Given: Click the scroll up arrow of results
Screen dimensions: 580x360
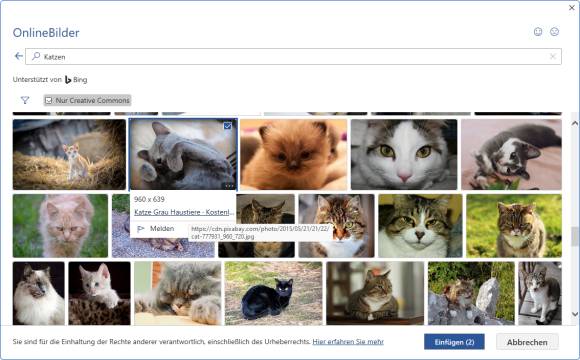Looking at the screenshot, I should (x=574, y=124).
